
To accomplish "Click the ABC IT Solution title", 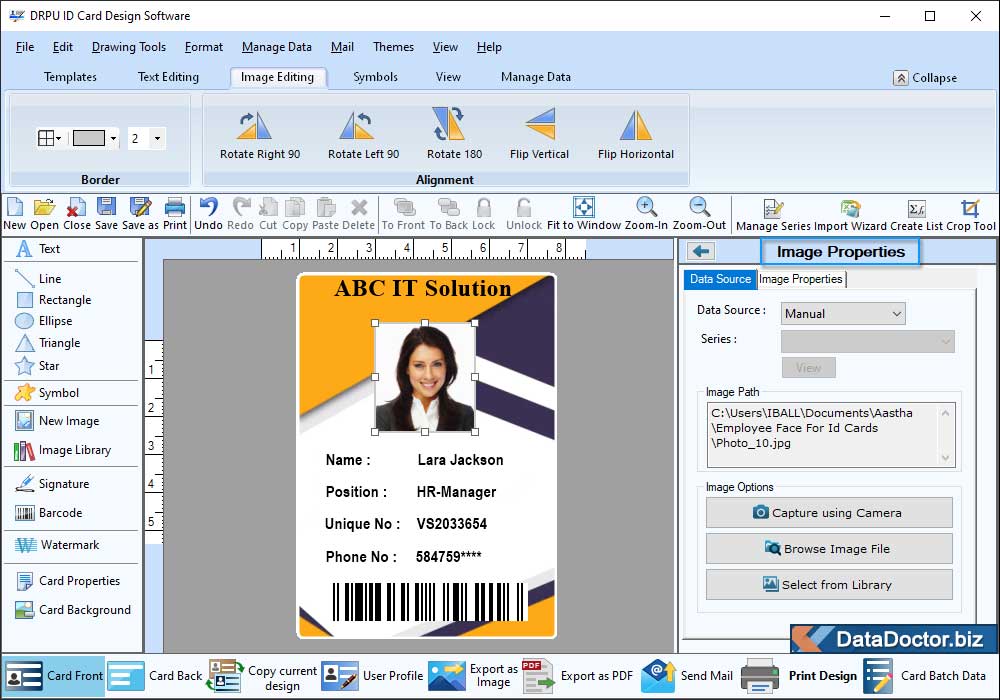I will point(423,289).
